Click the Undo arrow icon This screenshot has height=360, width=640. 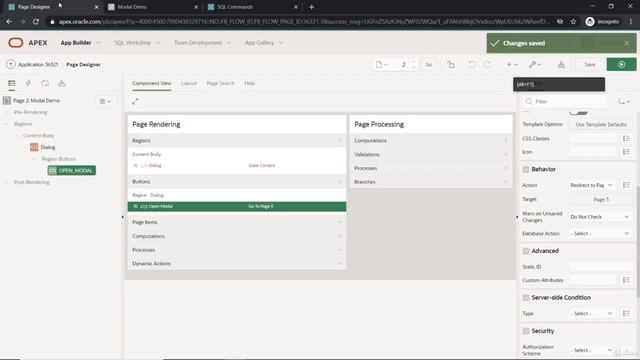point(472,64)
